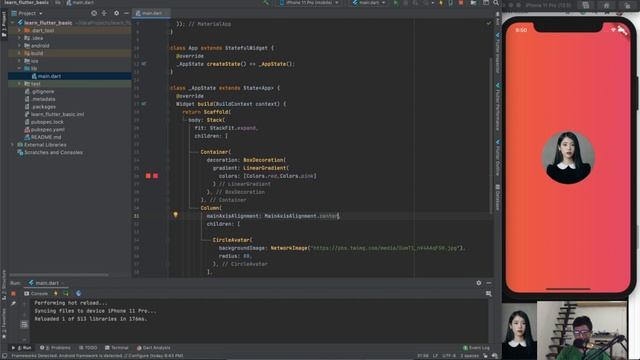The image size is (640, 360).
Task: Click the lib breadcrumb in navigation bar
Action: pos(58,3)
